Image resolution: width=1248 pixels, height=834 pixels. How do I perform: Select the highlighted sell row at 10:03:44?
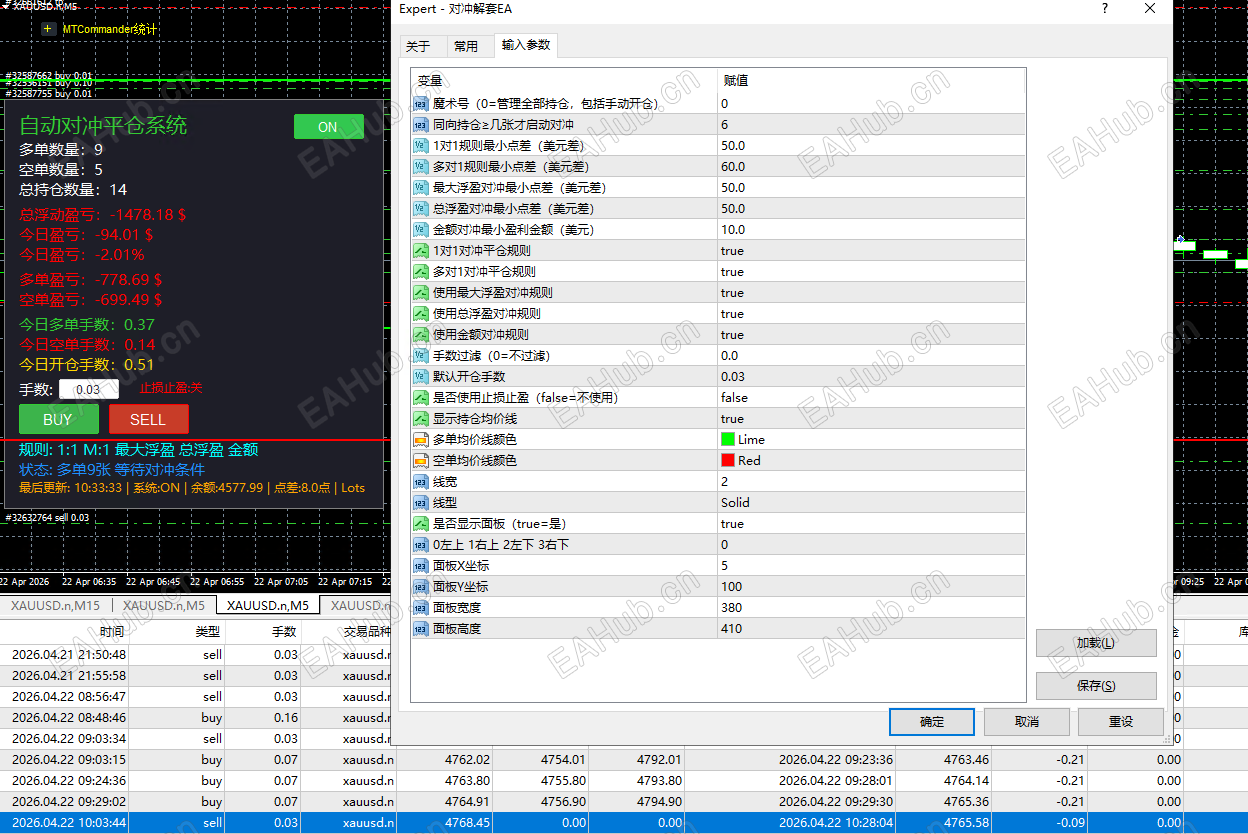[x=624, y=823]
